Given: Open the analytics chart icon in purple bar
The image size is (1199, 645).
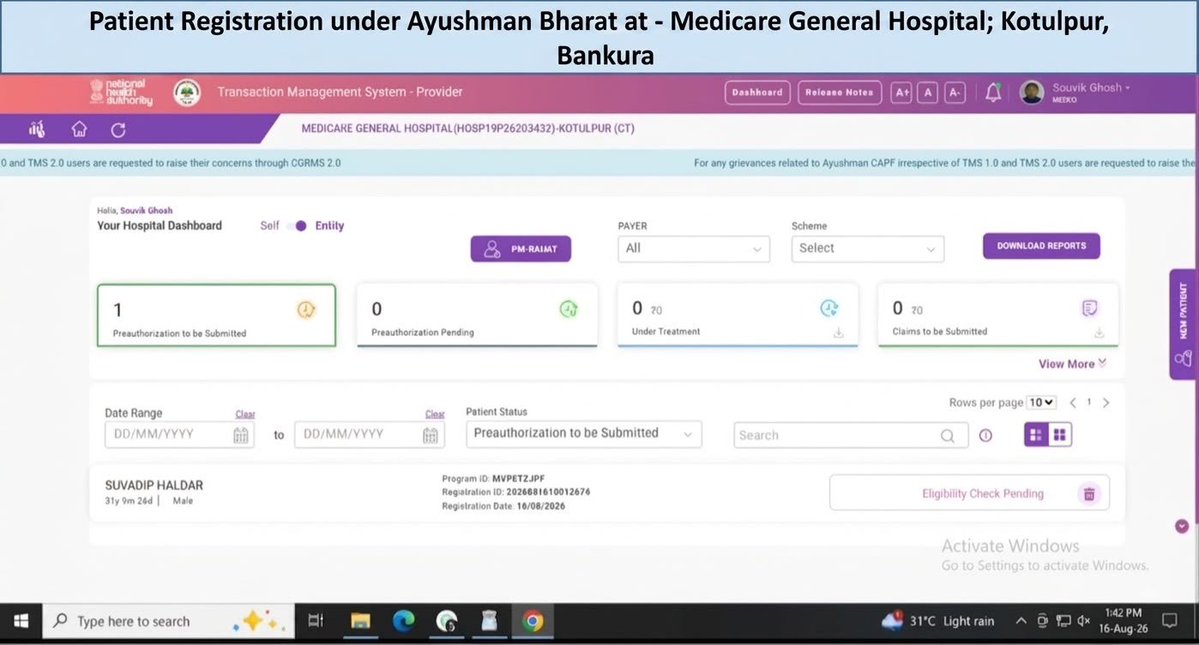Looking at the screenshot, I should [37, 129].
